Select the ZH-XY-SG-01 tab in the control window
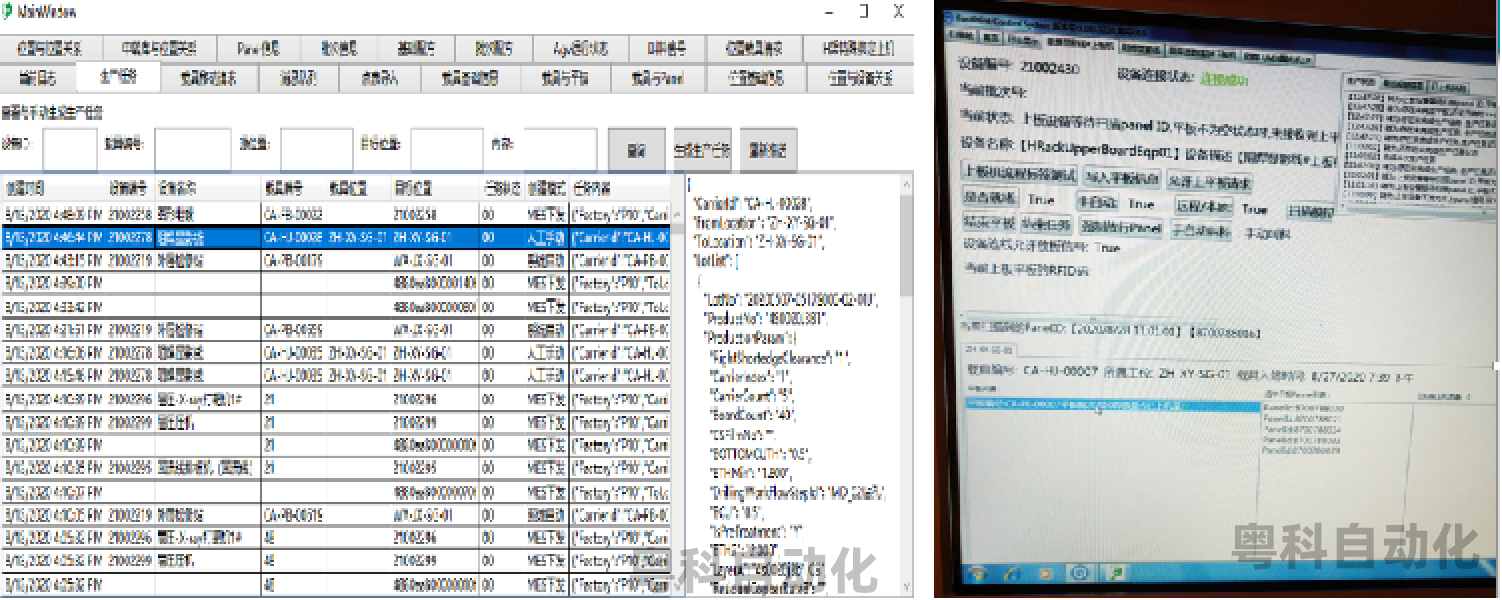The width and height of the screenshot is (1502, 600). click(990, 351)
